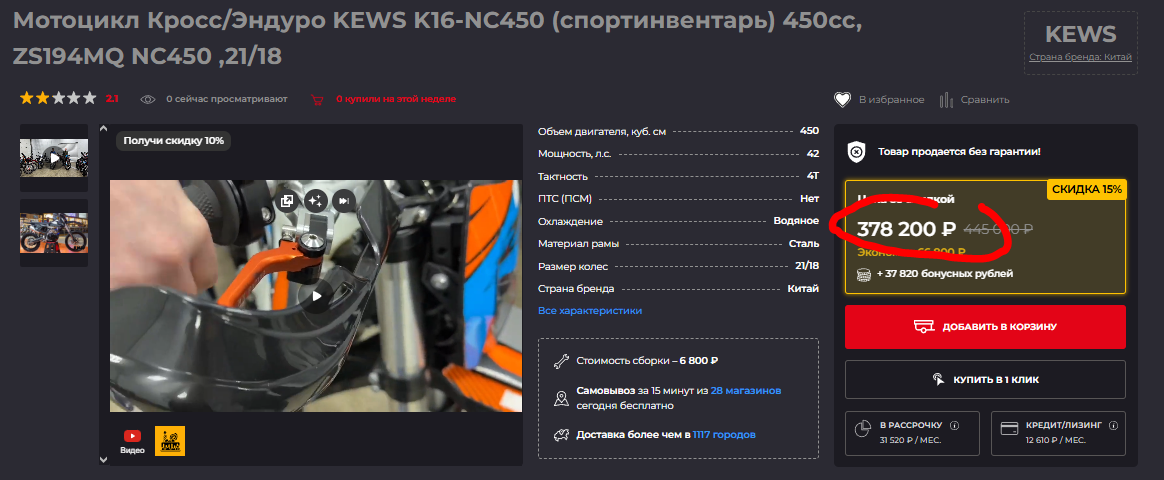1164x480 pixels.
Task: Open the YouTube Видео icon
Action: click(x=132, y=441)
